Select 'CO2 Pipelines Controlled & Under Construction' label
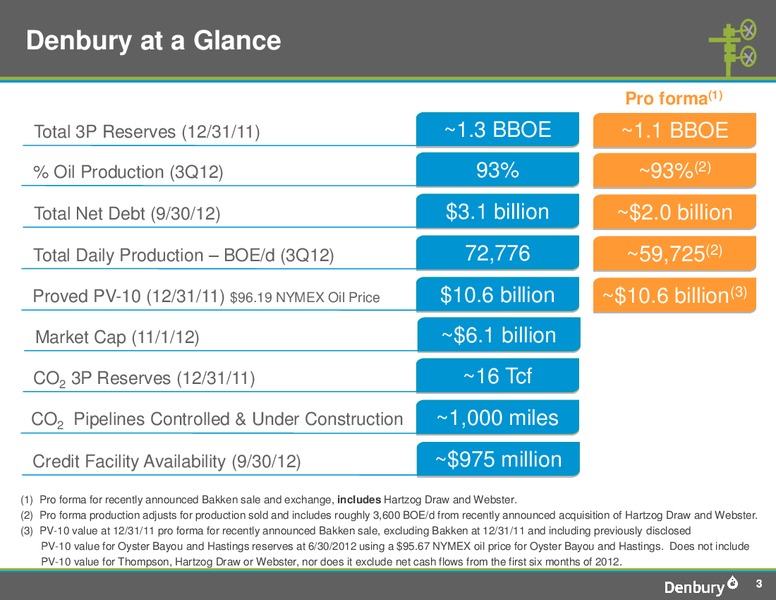776x600 pixels. pos(217,420)
